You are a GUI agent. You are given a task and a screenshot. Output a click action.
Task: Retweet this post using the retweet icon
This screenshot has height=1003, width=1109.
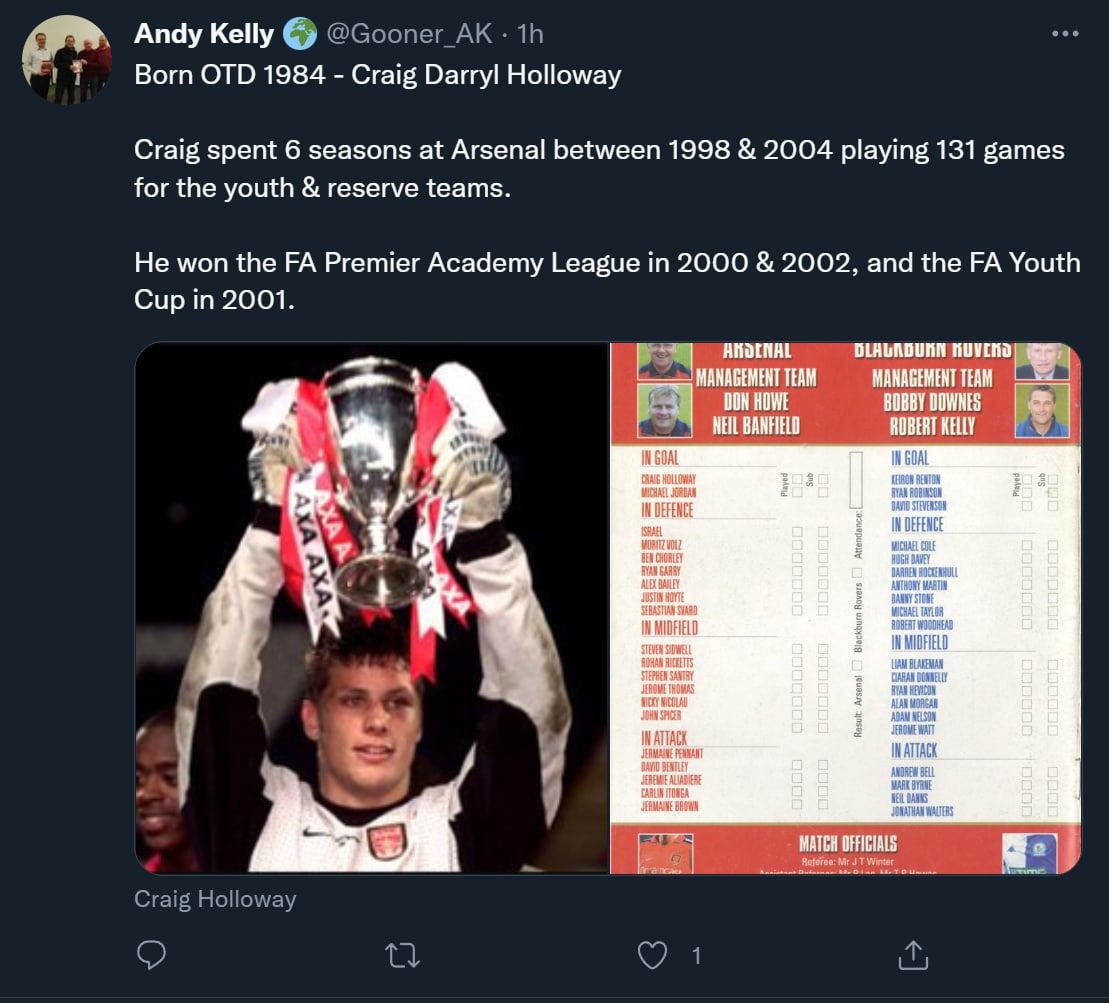pyautogui.click(x=401, y=956)
